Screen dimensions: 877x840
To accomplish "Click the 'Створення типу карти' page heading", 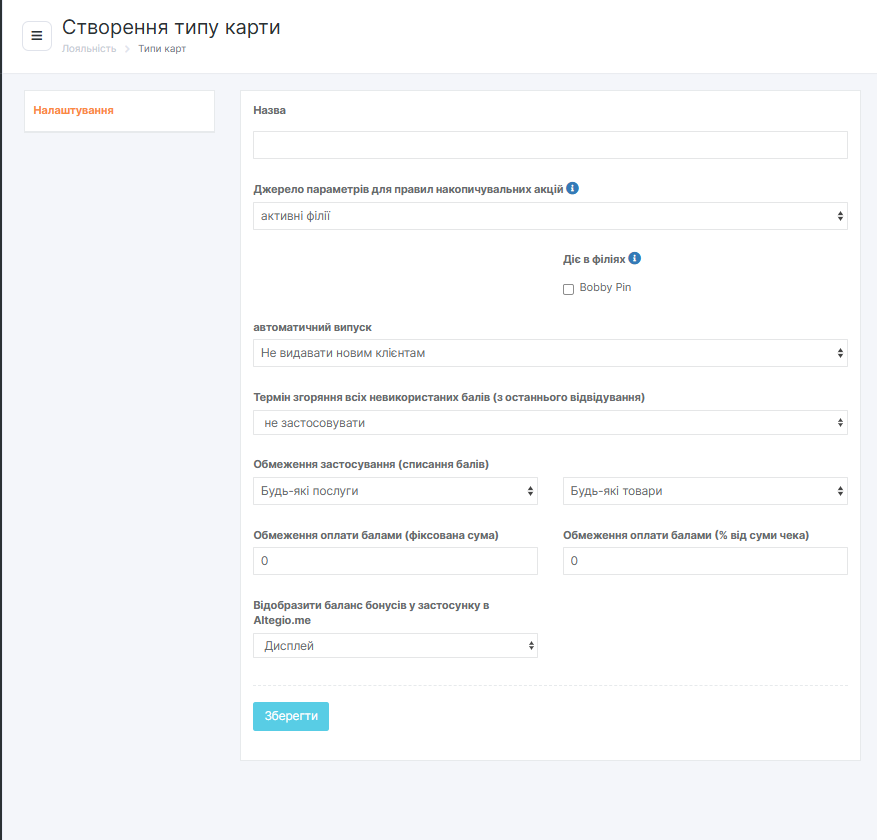I will (x=171, y=27).
